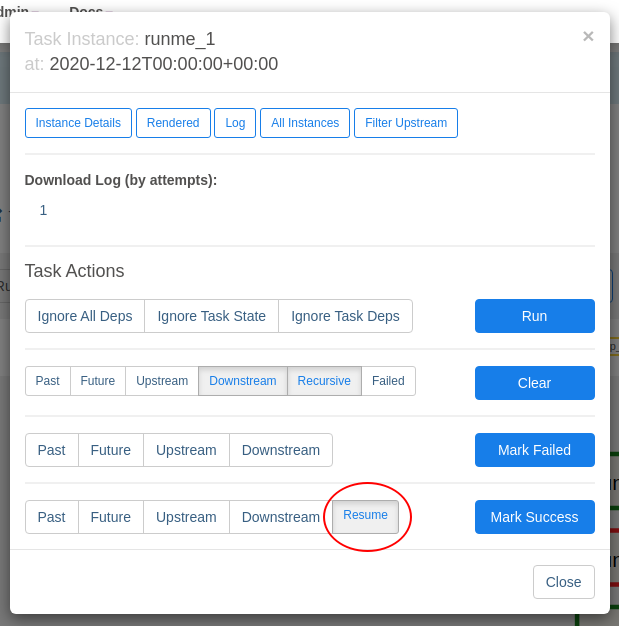619x626 pixels.
Task: Close the task instance dialog with X
Action: tap(588, 36)
